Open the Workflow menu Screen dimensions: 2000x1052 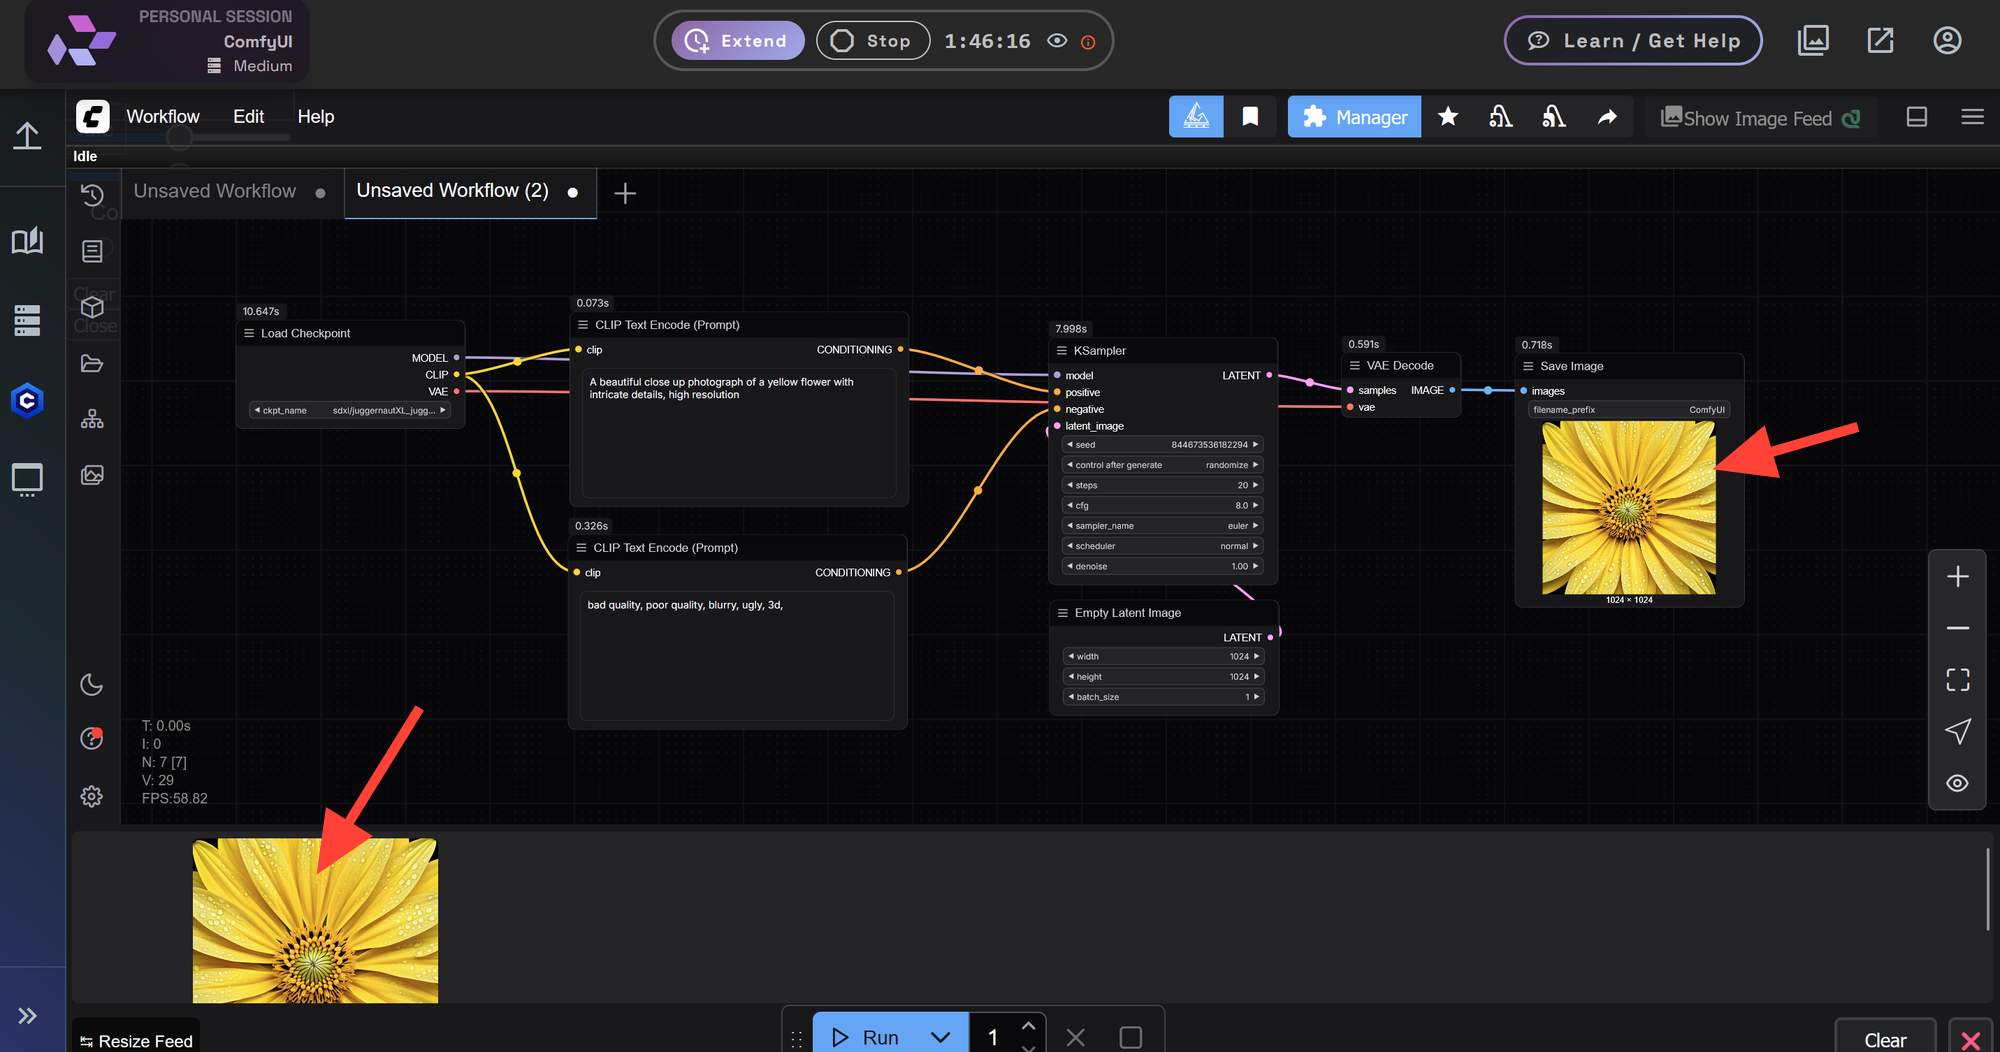pos(163,117)
